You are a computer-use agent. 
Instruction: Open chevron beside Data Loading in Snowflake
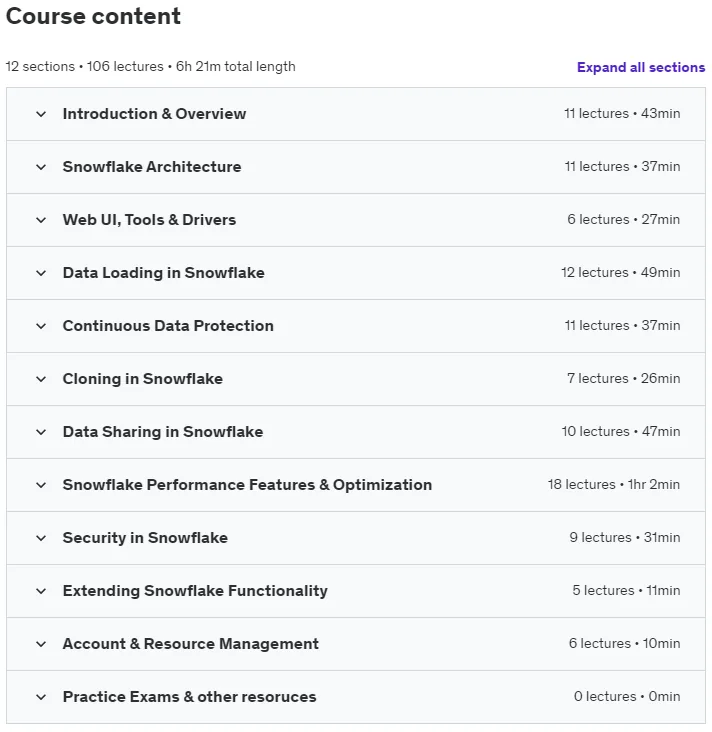(41, 273)
